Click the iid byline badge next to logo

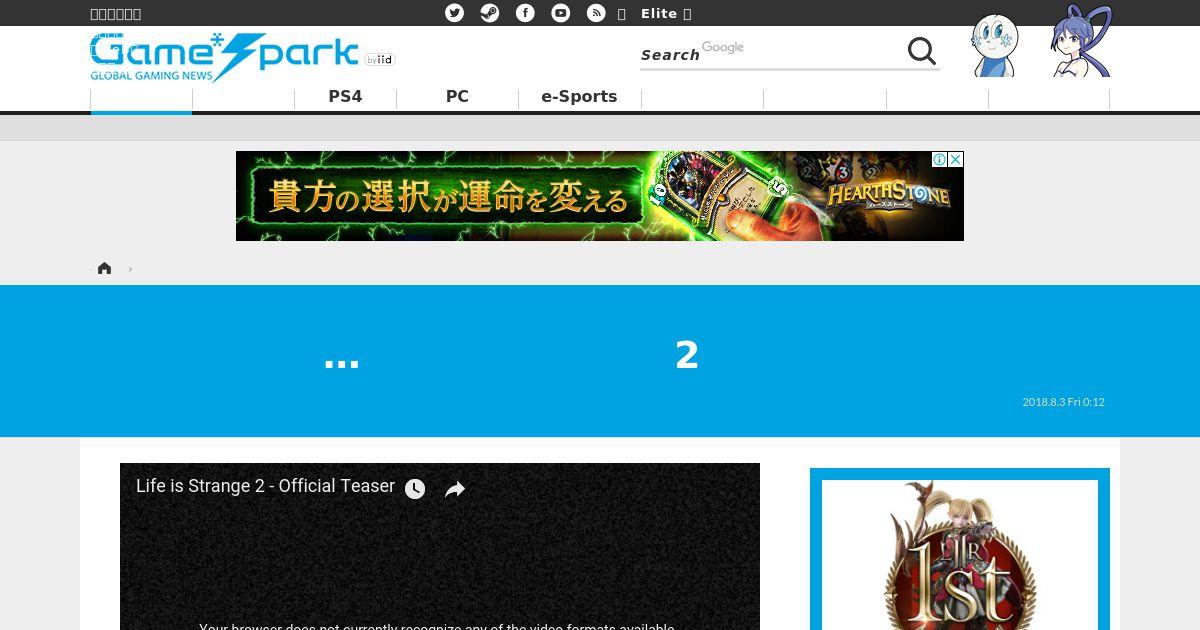click(380, 60)
